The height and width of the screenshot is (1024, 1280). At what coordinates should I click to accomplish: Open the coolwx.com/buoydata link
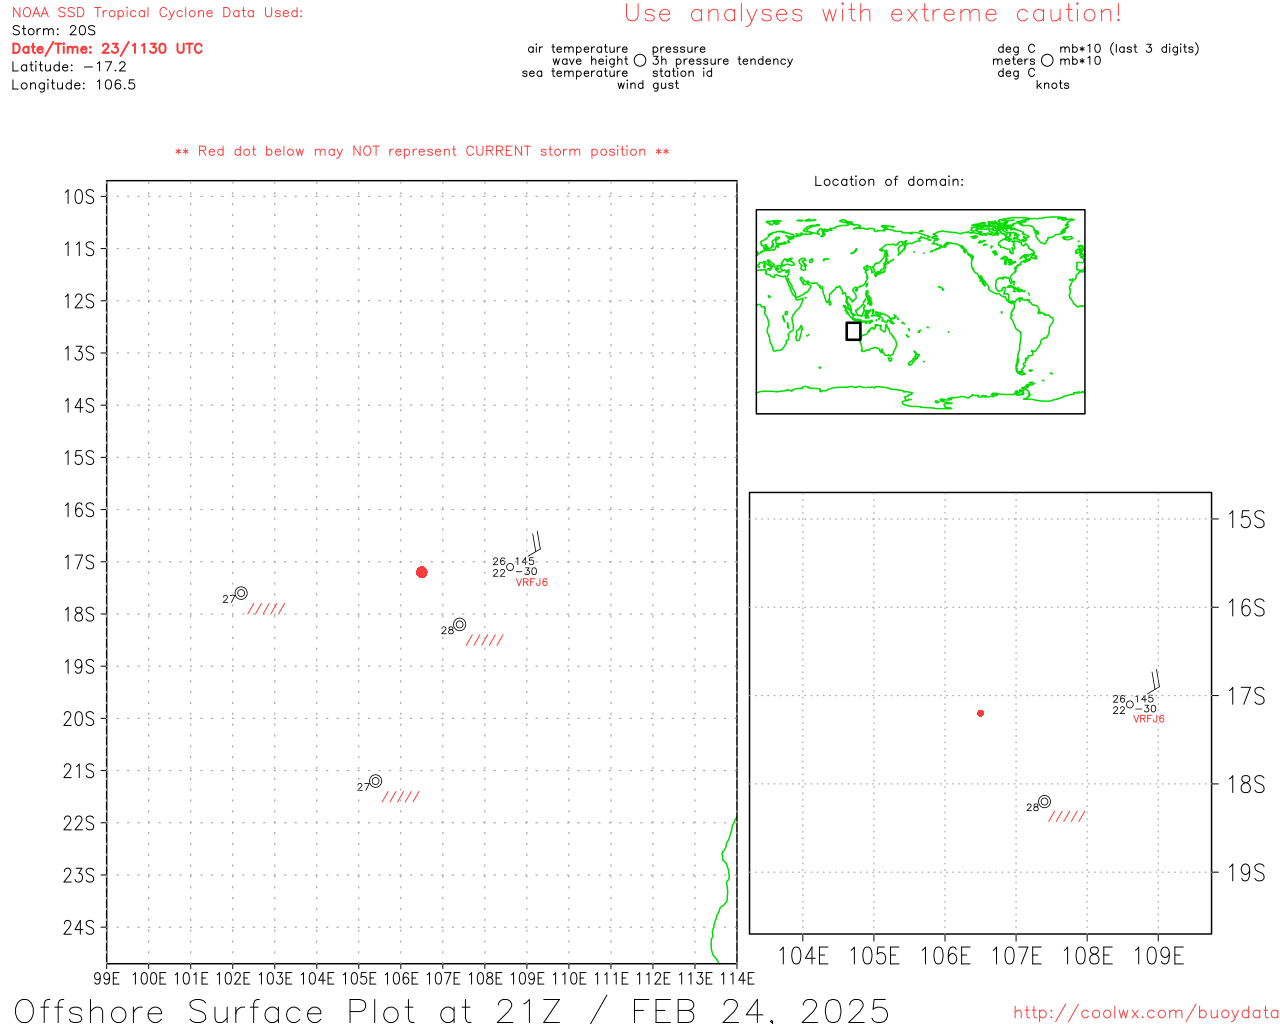point(1146,1013)
